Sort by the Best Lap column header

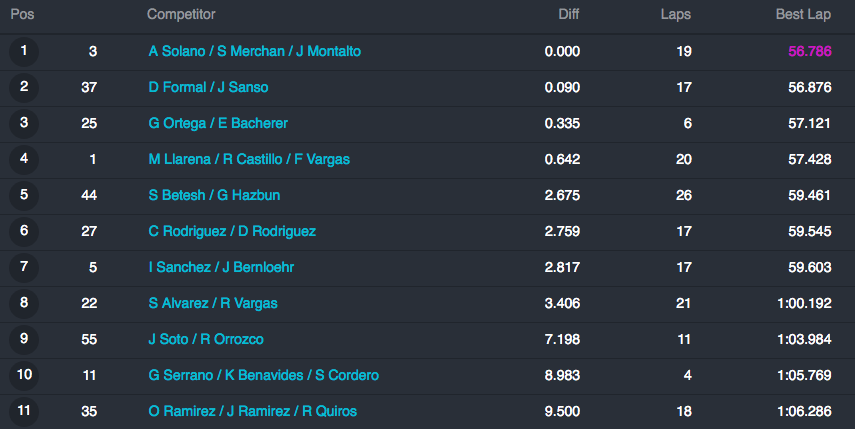point(803,15)
